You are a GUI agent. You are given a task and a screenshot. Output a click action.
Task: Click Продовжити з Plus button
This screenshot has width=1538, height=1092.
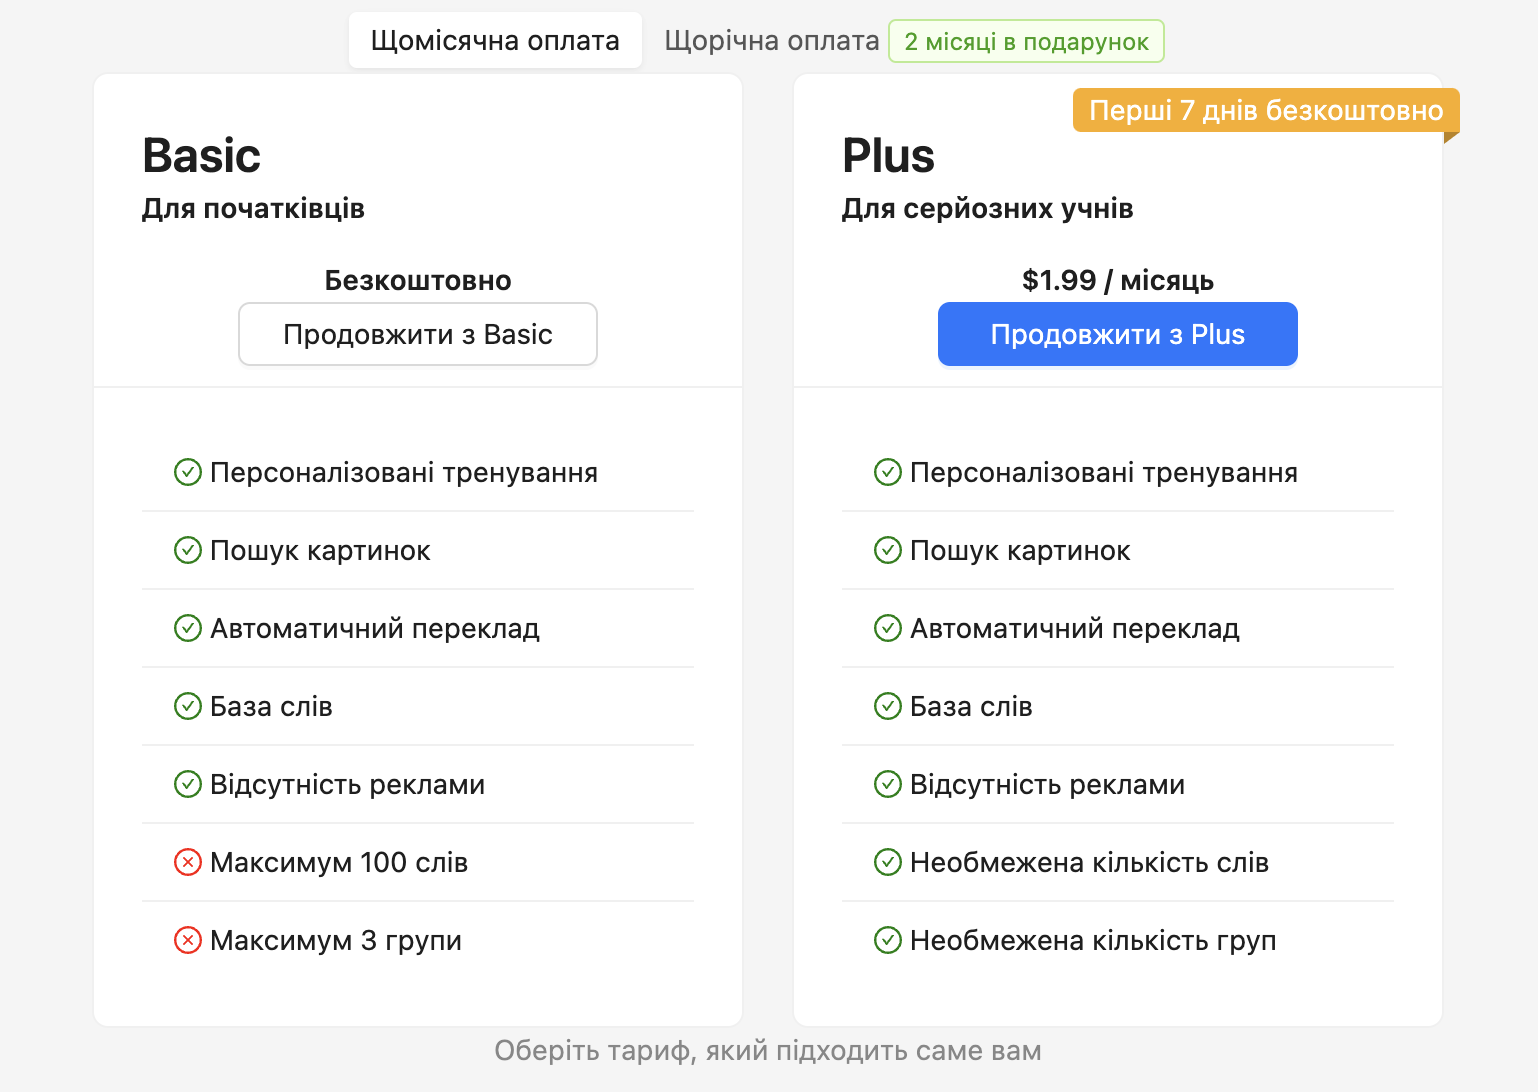(1118, 334)
